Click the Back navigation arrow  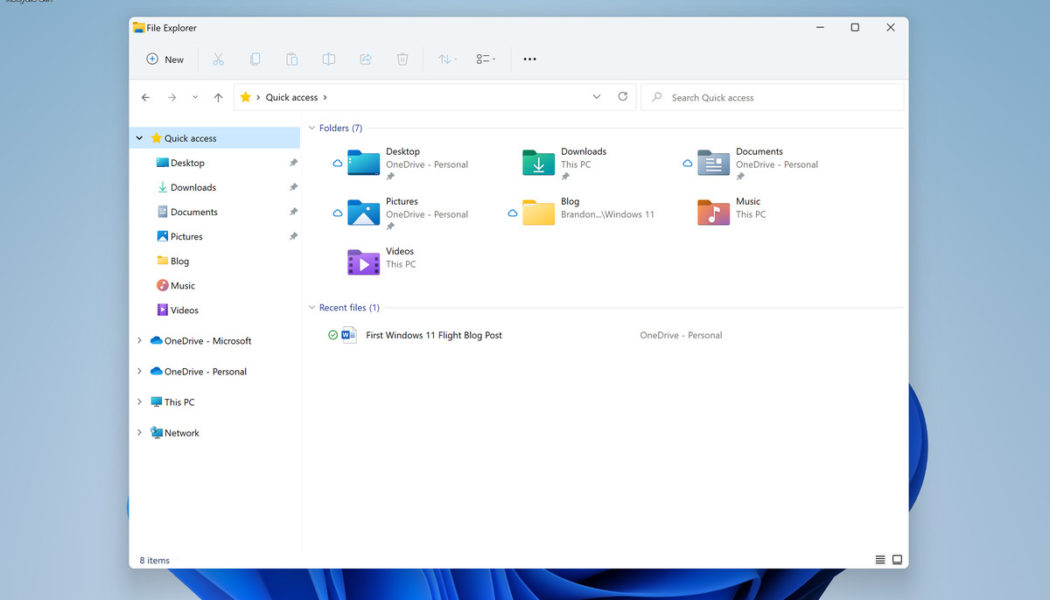(145, 96)
